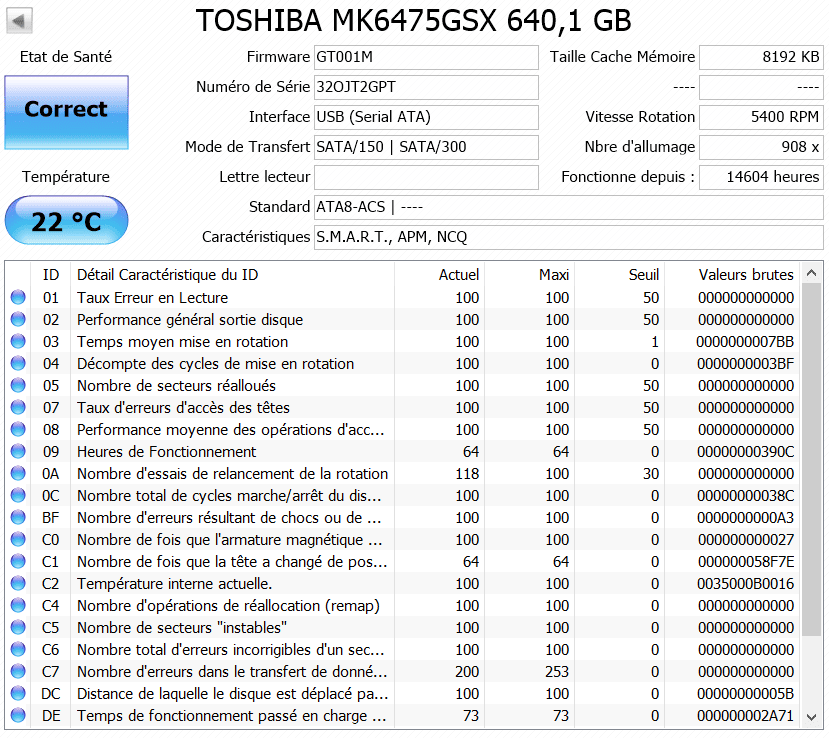Screen dimensions: 829x738
Task: Click the Maxi column header
Action: pos(529,275)
